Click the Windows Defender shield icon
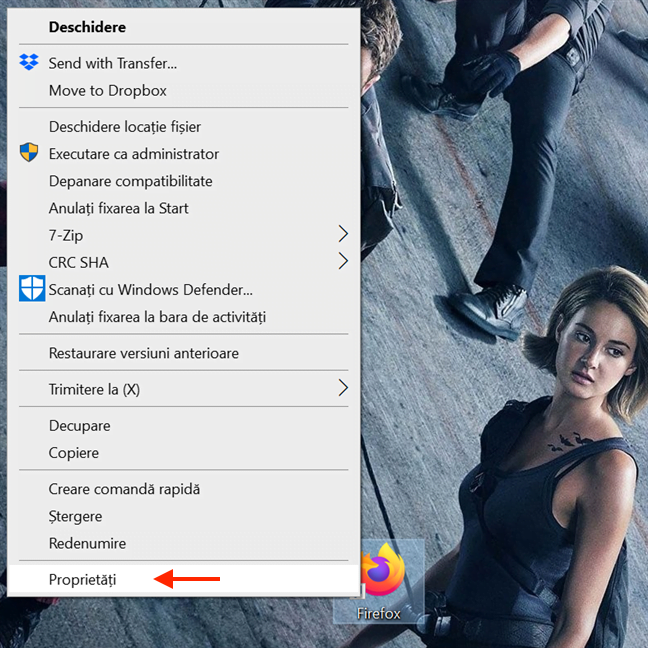Image resolution: width=648 pixels, height=648 pixels. [32, 288]
